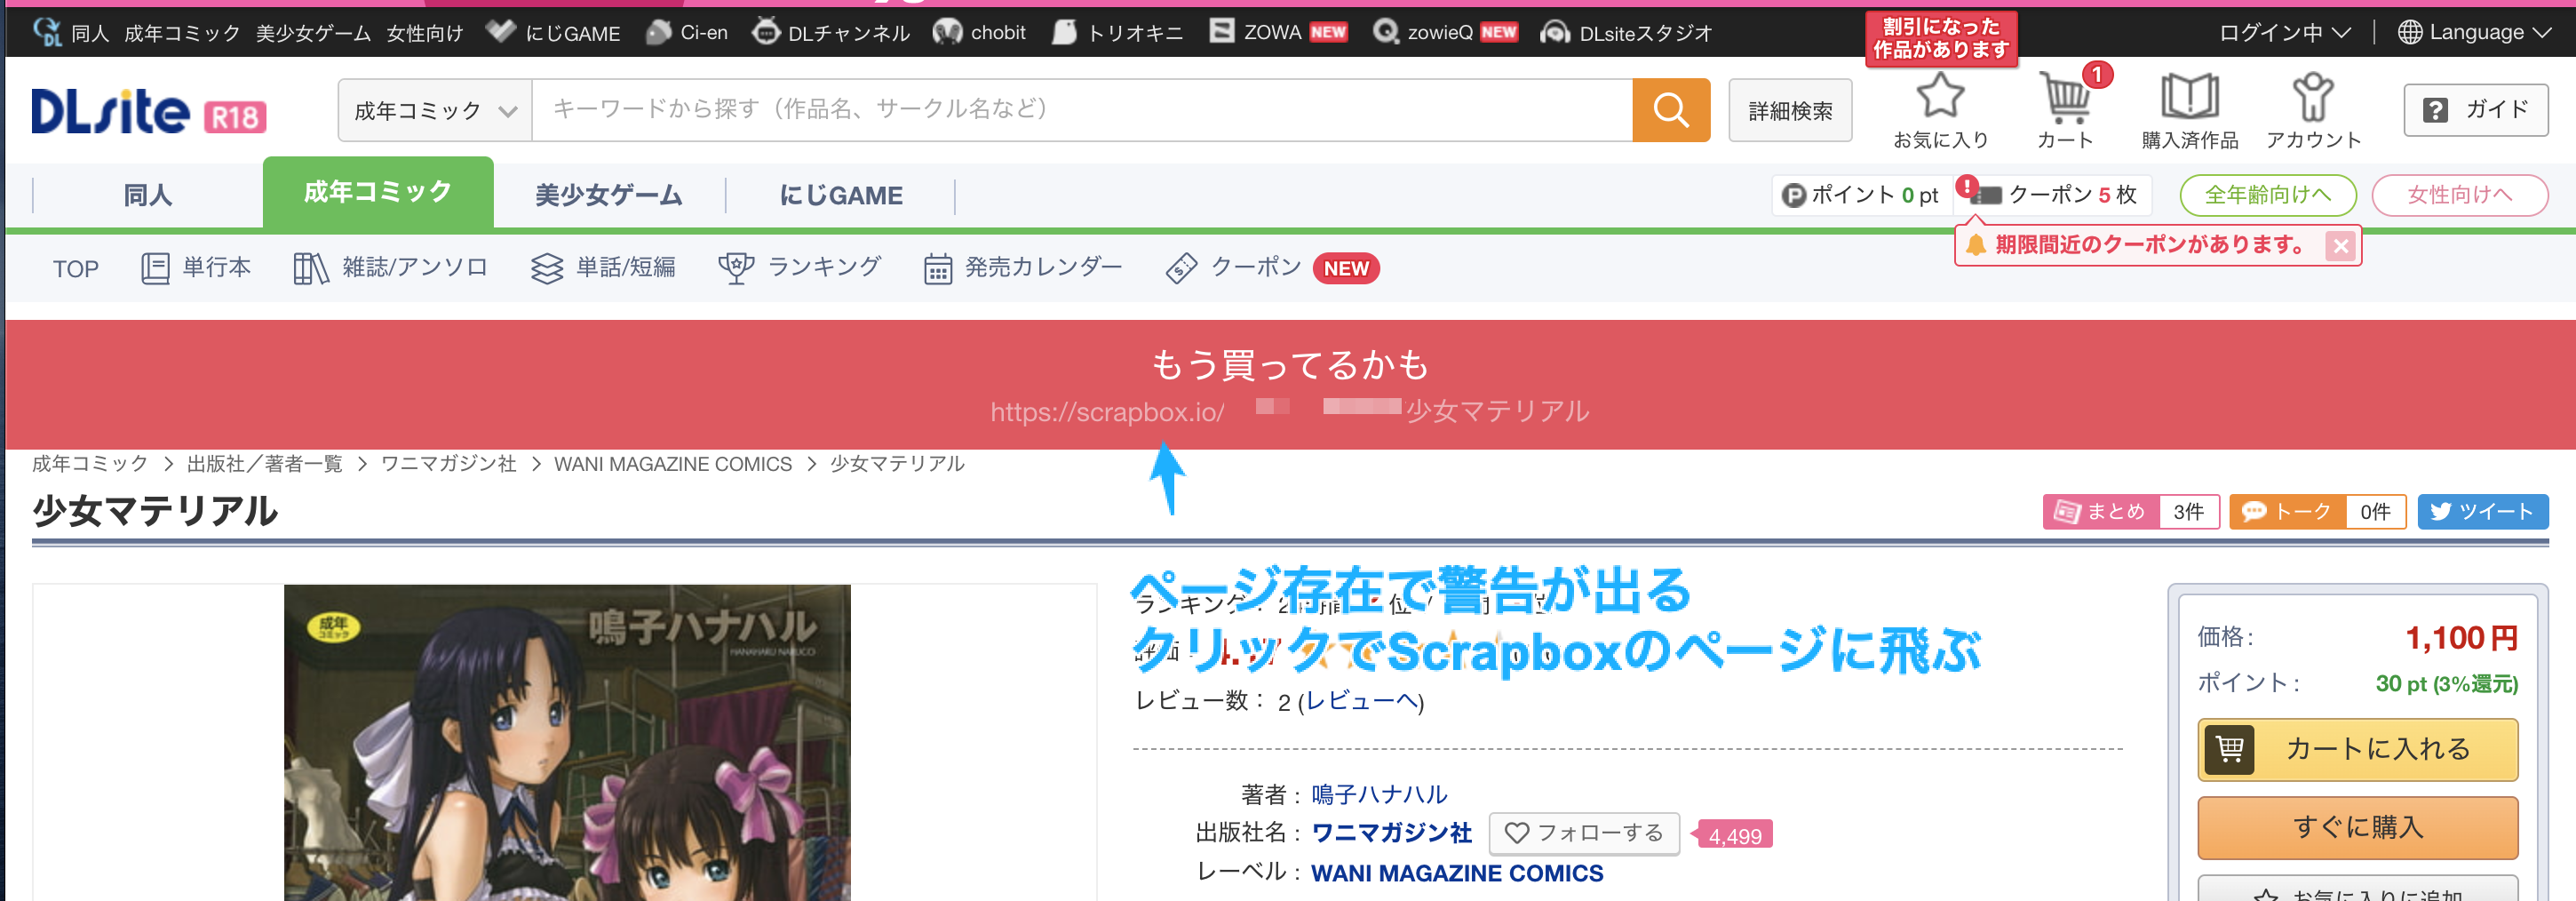Open the Language dropdown
The image size is (2576, 901).
pyautogui.click(x=2474, y=33)
